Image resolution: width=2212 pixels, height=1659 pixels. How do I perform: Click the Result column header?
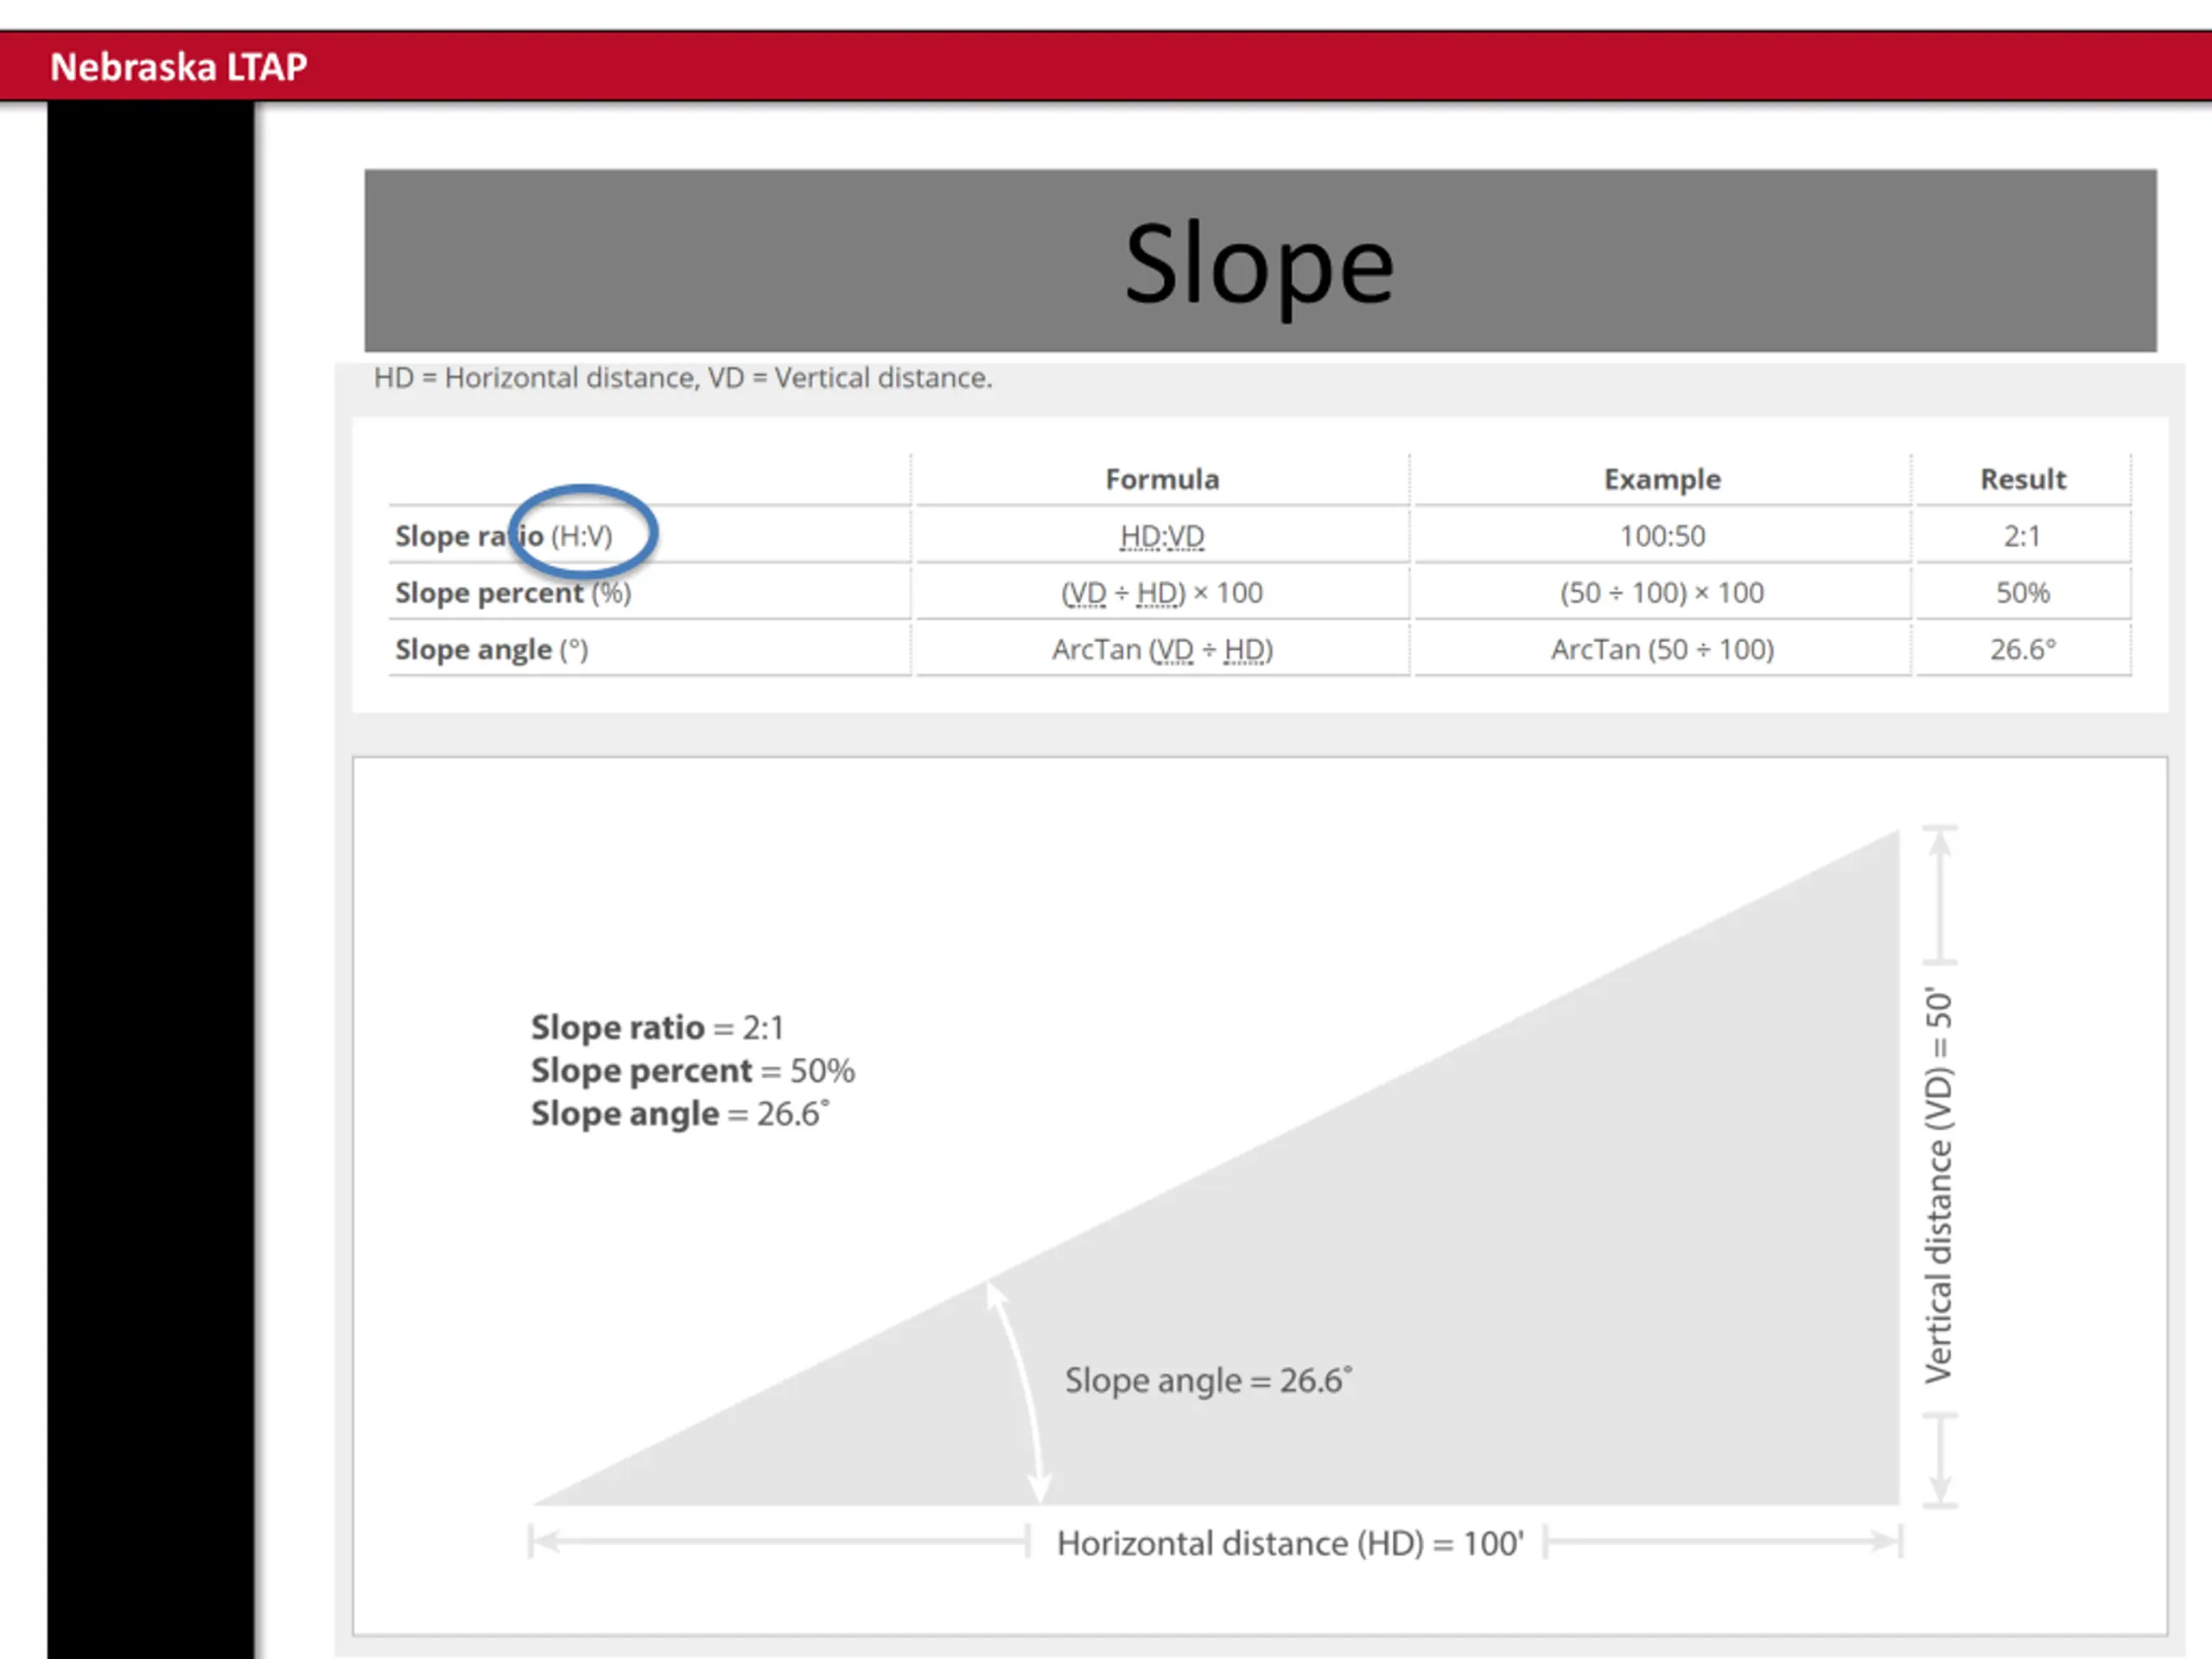pyautogui.click(x=2022, y=479)
